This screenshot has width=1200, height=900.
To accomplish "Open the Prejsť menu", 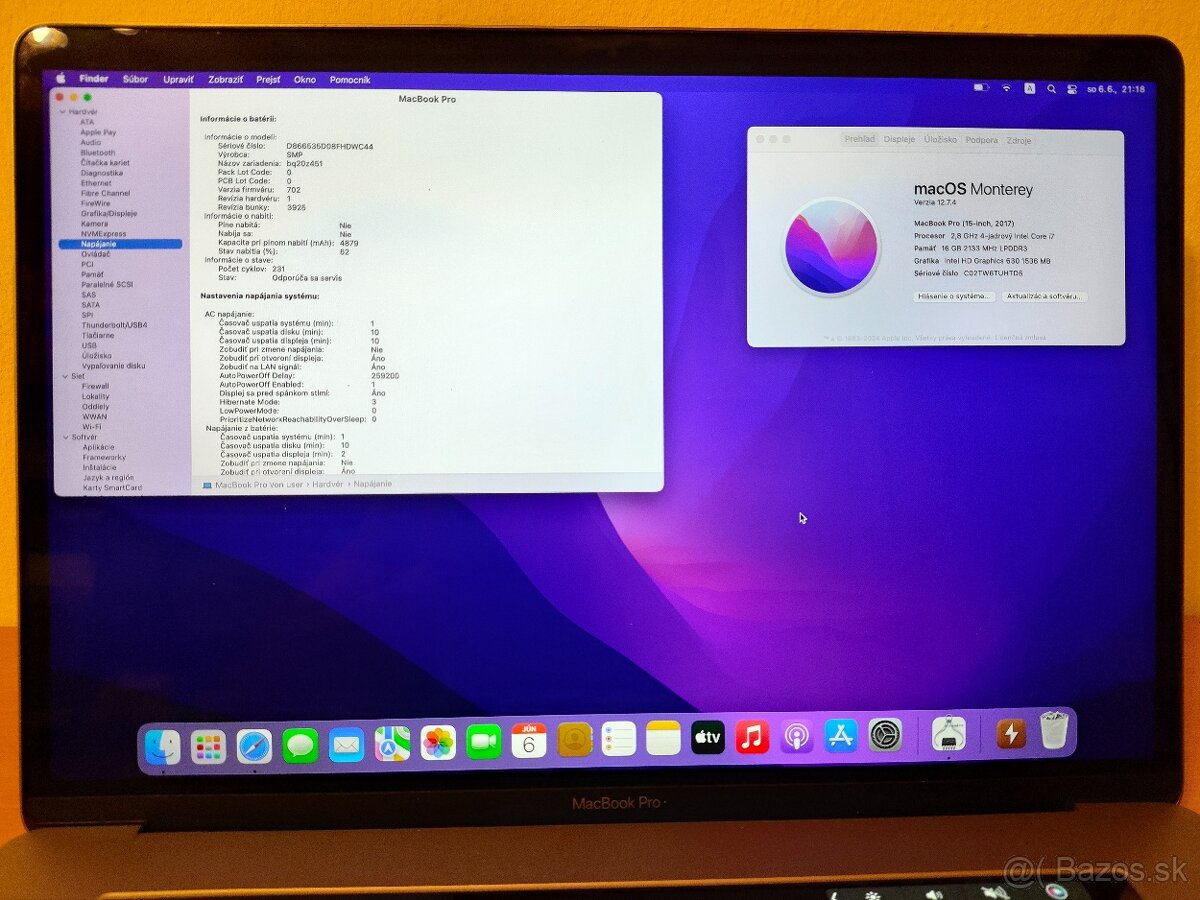I will pos(268,79).
